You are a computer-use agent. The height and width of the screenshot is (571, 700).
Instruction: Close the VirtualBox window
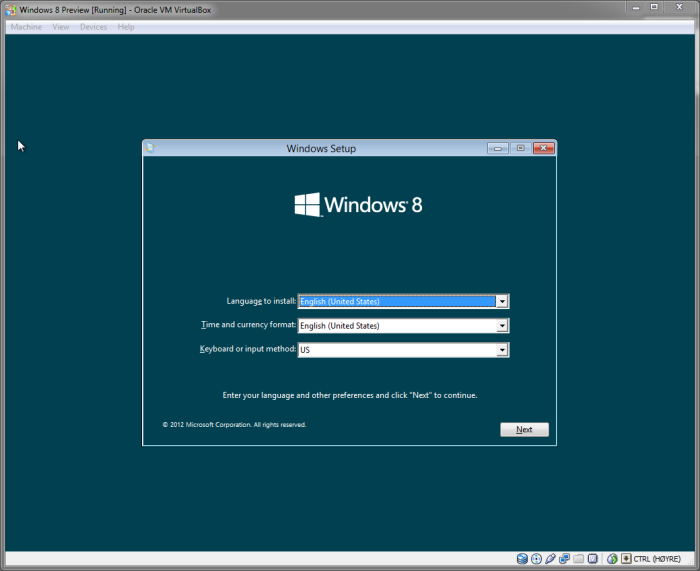[x=679, y=7]
